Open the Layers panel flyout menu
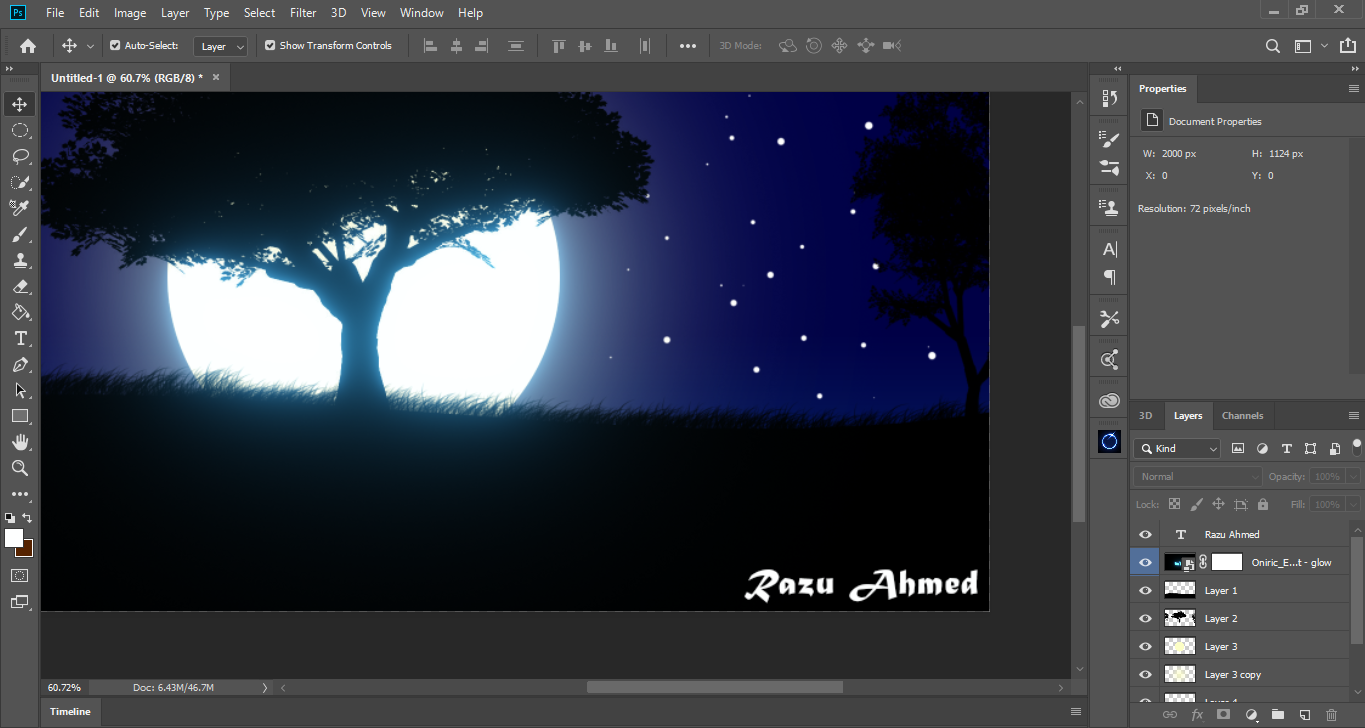Image resolution: width=1365 pixels, height=728 pixels. pos(1354,416)
